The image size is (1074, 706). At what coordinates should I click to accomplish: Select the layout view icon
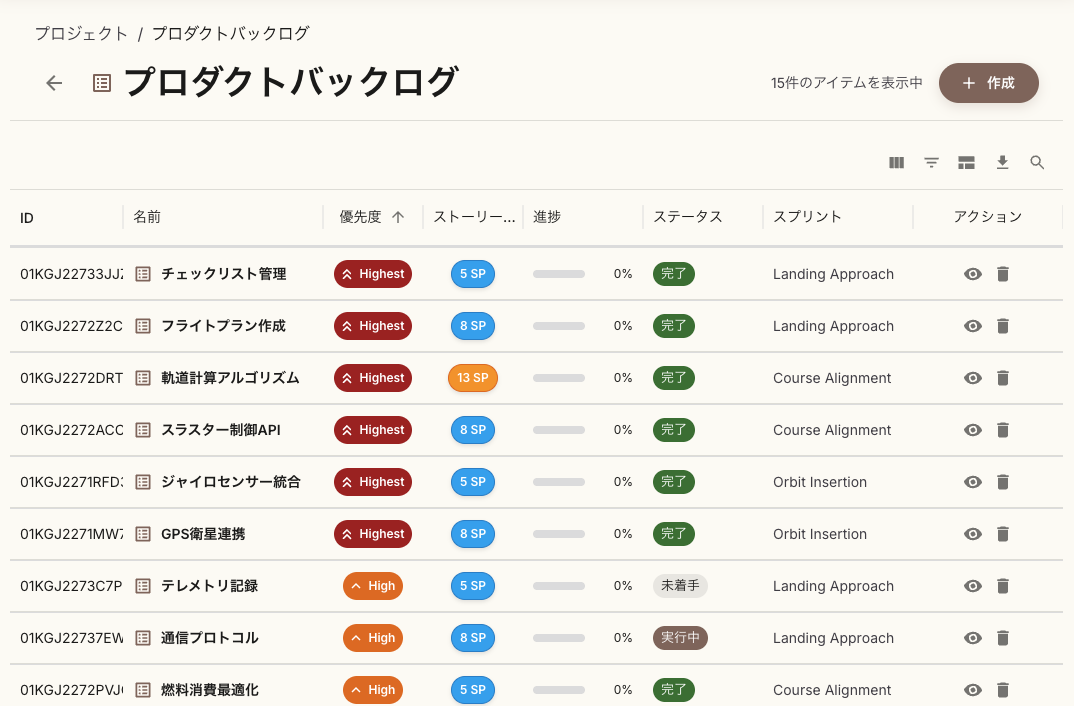(966, 162)
